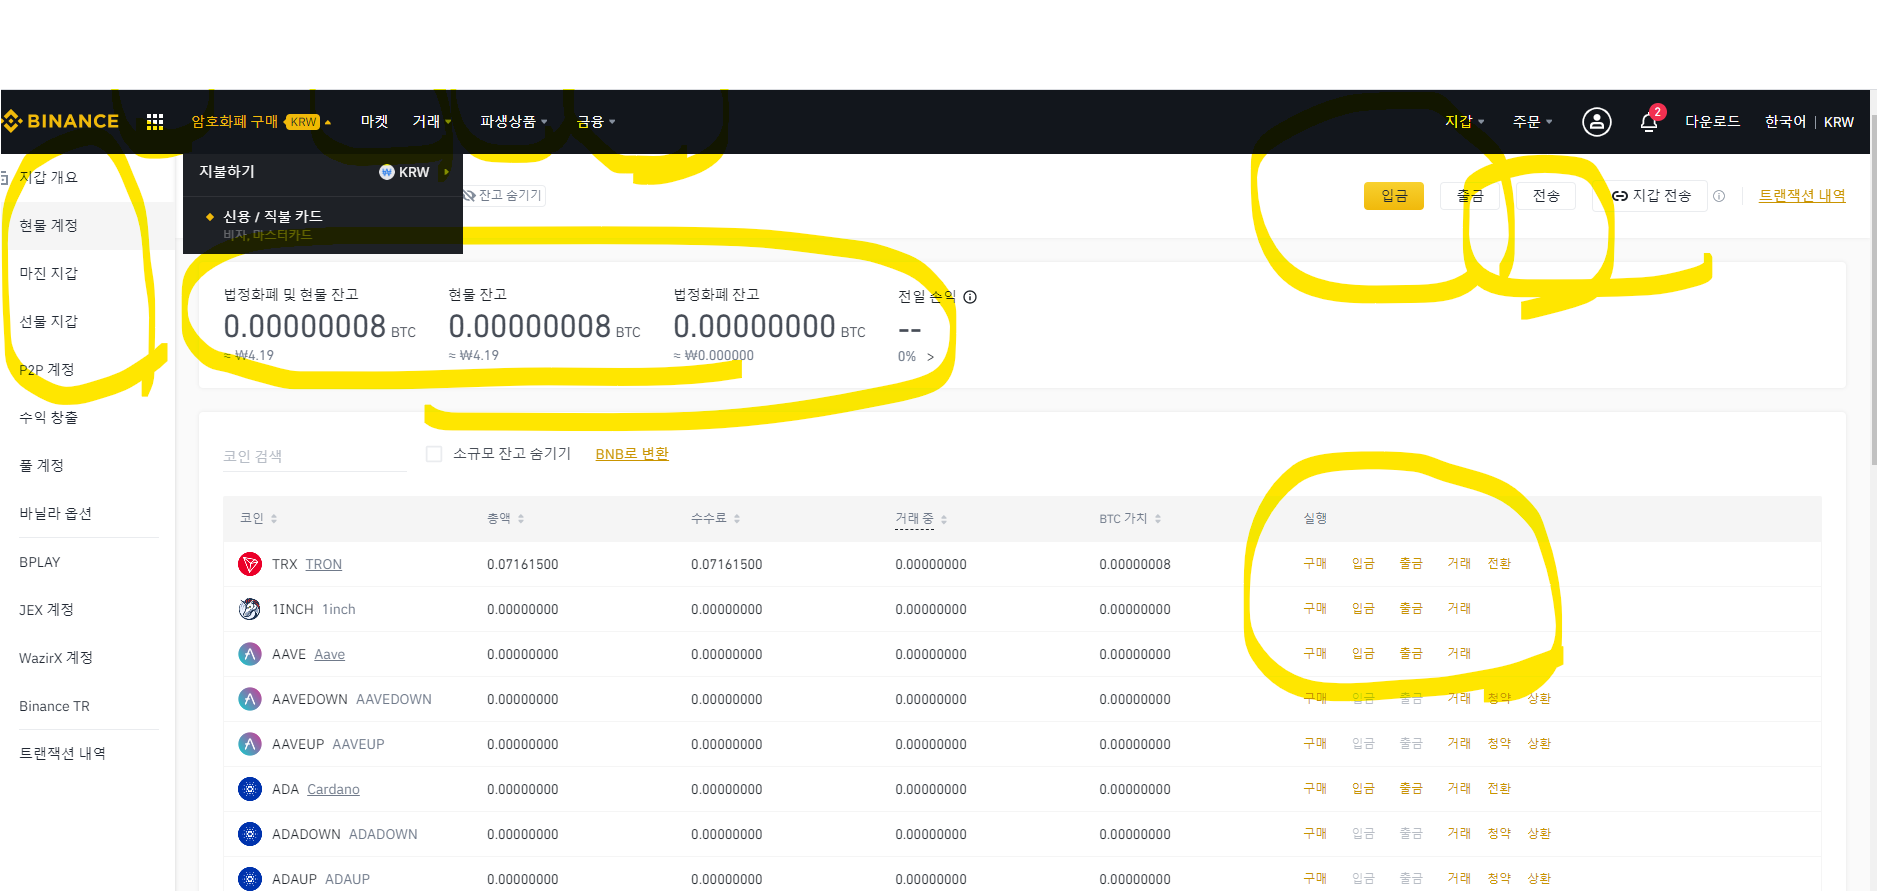This screenshot has height=891, width=1877.
Task: Click the yellow 입금 button
Action: [1394, 196]
